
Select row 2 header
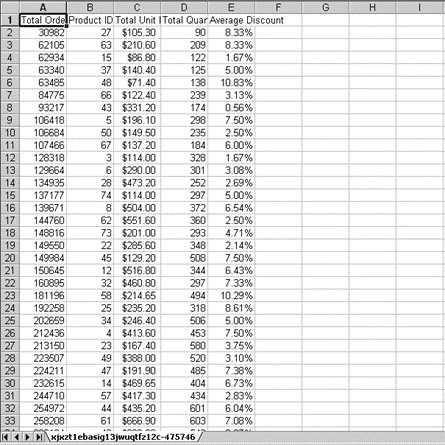click(10, 33)
